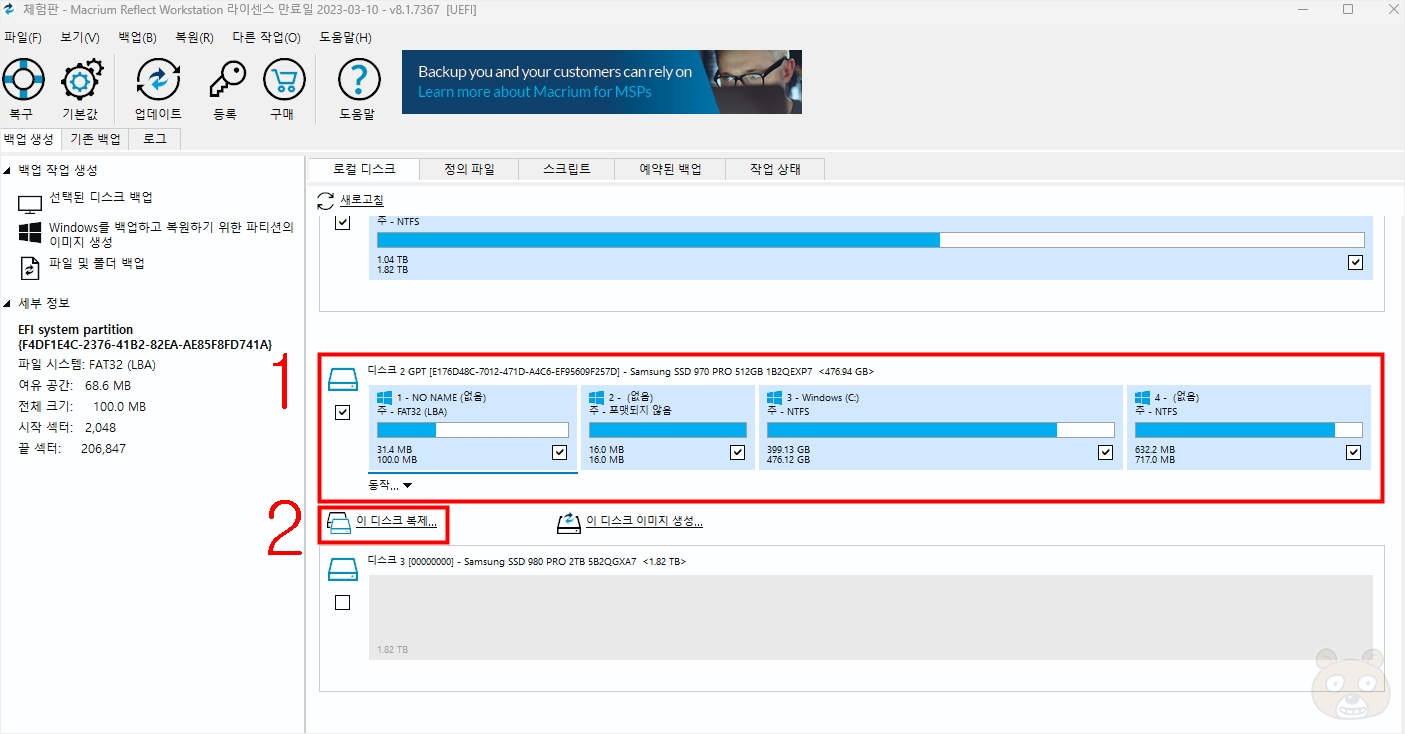Screen dimensions: 1405x734
Task: Open the 정의 파일 tab
Action: pos(469,169)
